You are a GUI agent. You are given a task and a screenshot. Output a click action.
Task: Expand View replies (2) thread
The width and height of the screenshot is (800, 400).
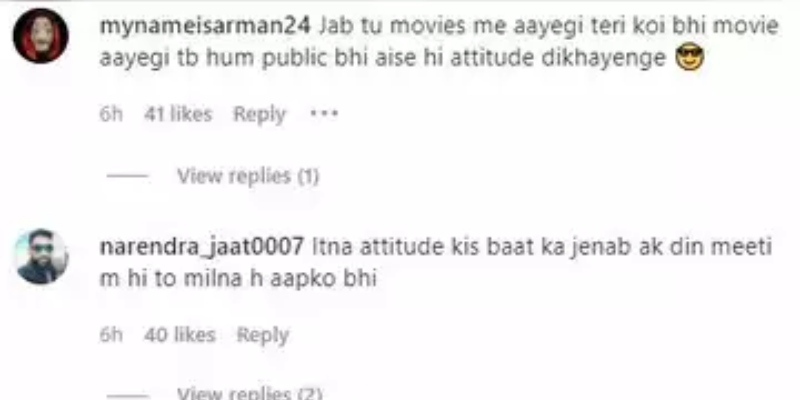click(249, 393)
